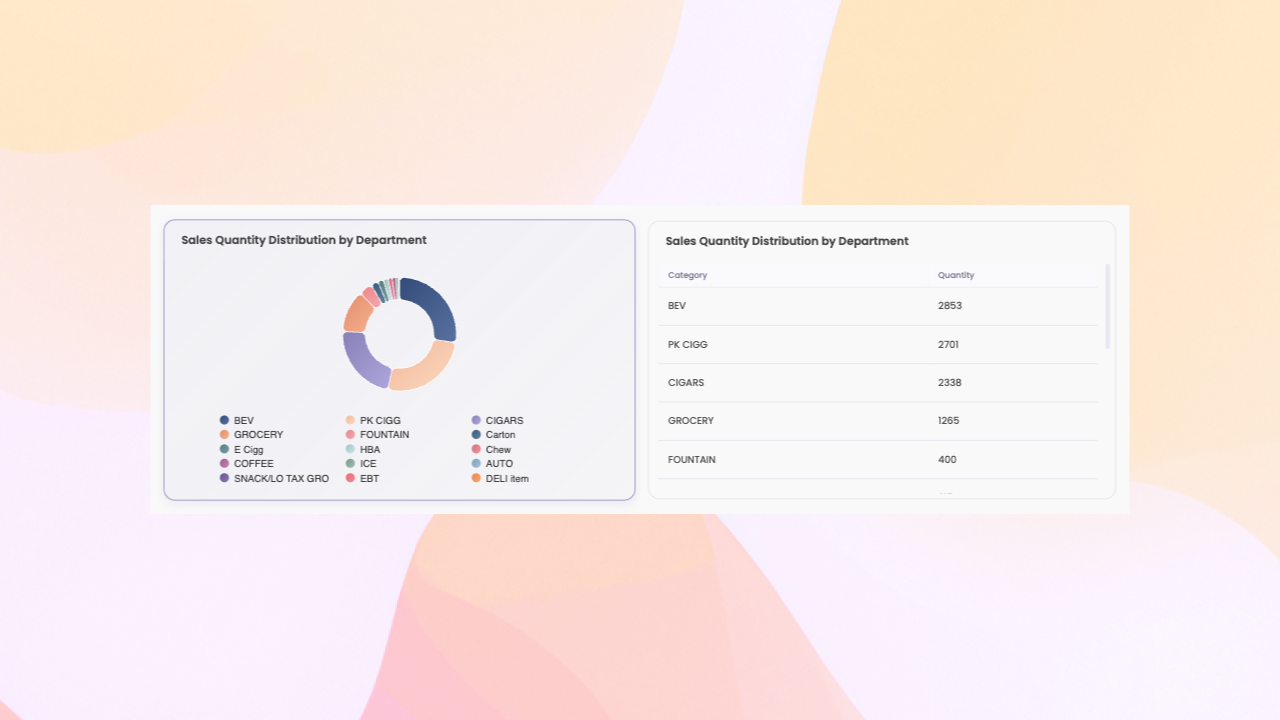Click the GROCERY legend color marker
1280x720 pixels.
(224, 434)
